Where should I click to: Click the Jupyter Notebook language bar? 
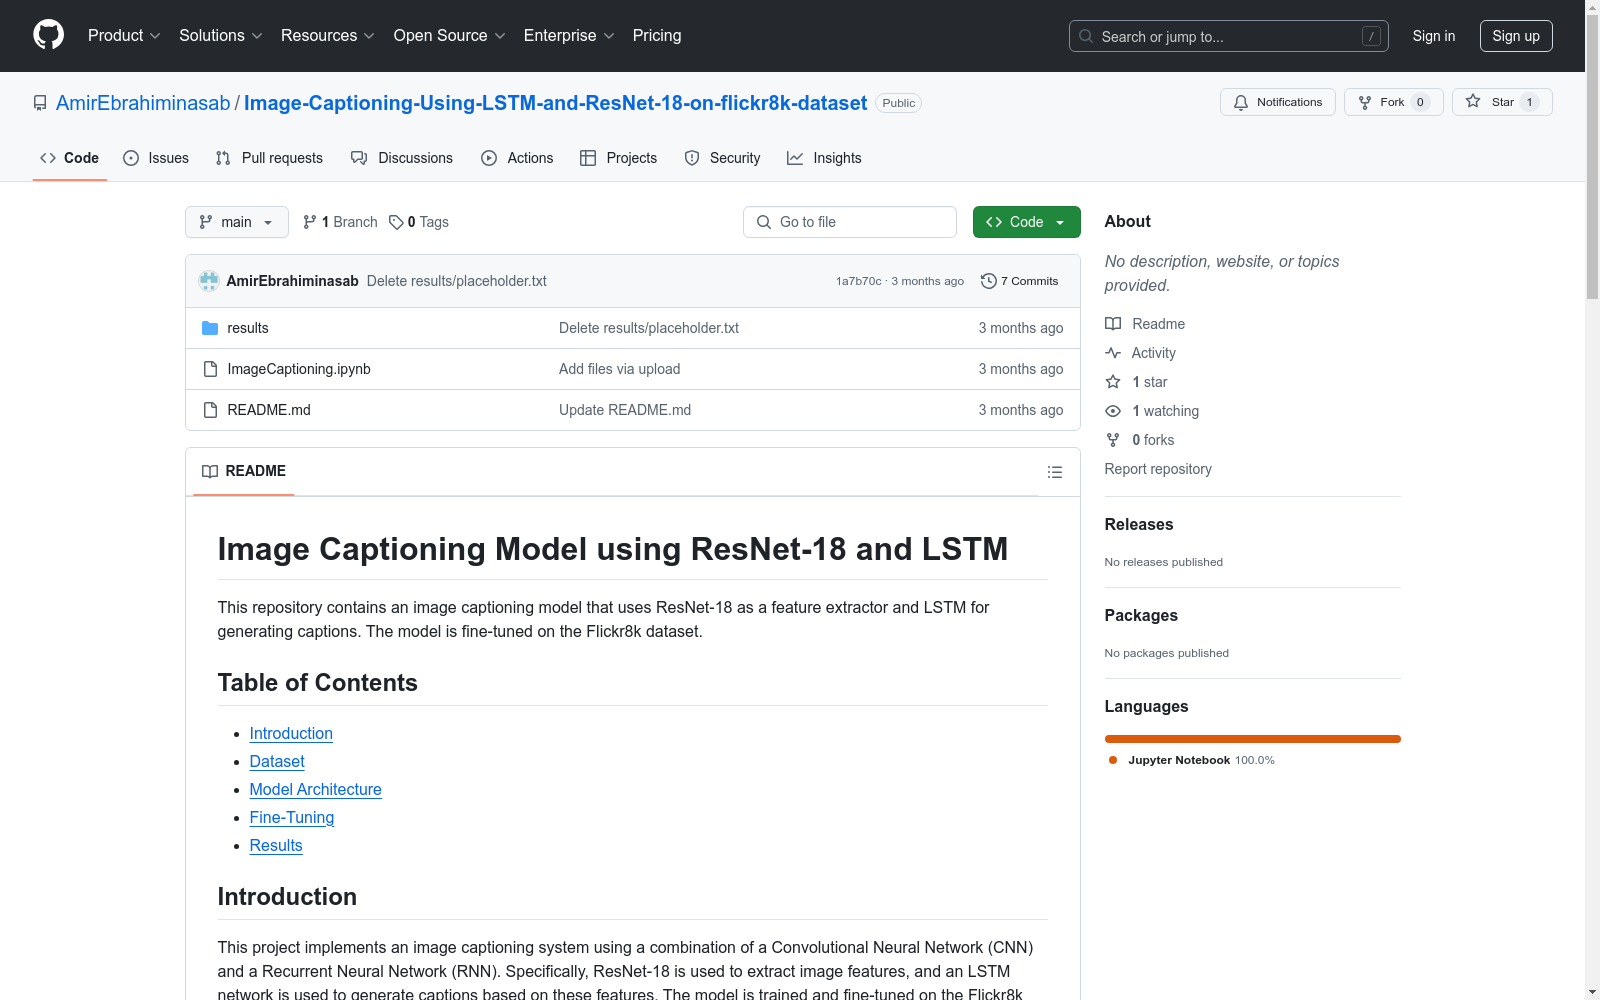1252,739
